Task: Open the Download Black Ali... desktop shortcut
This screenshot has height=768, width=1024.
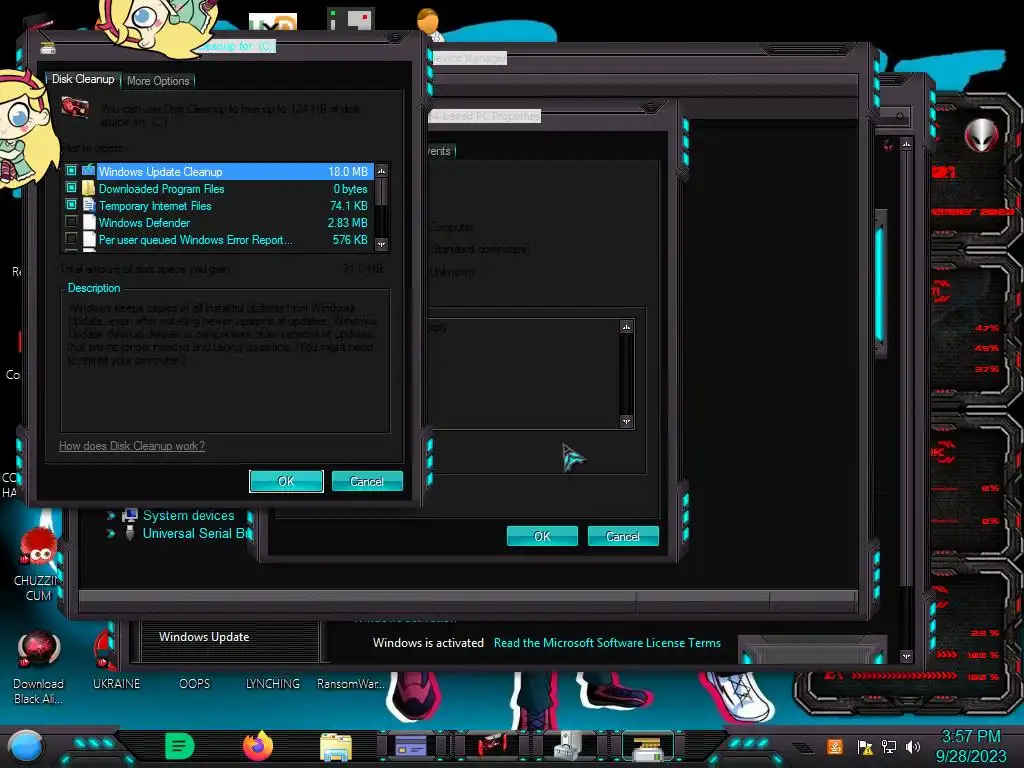Action: [x=39, y=667]
